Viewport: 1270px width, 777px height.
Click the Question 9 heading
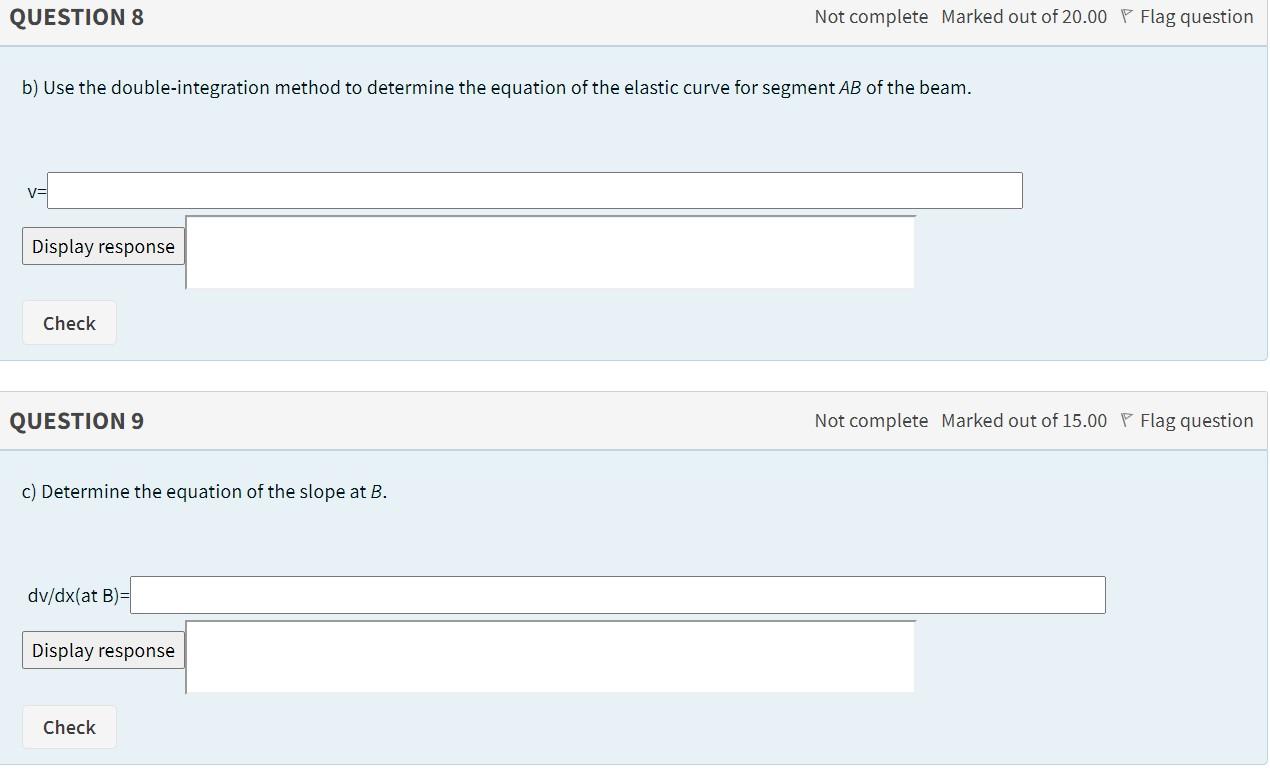(x=75, y=420)
